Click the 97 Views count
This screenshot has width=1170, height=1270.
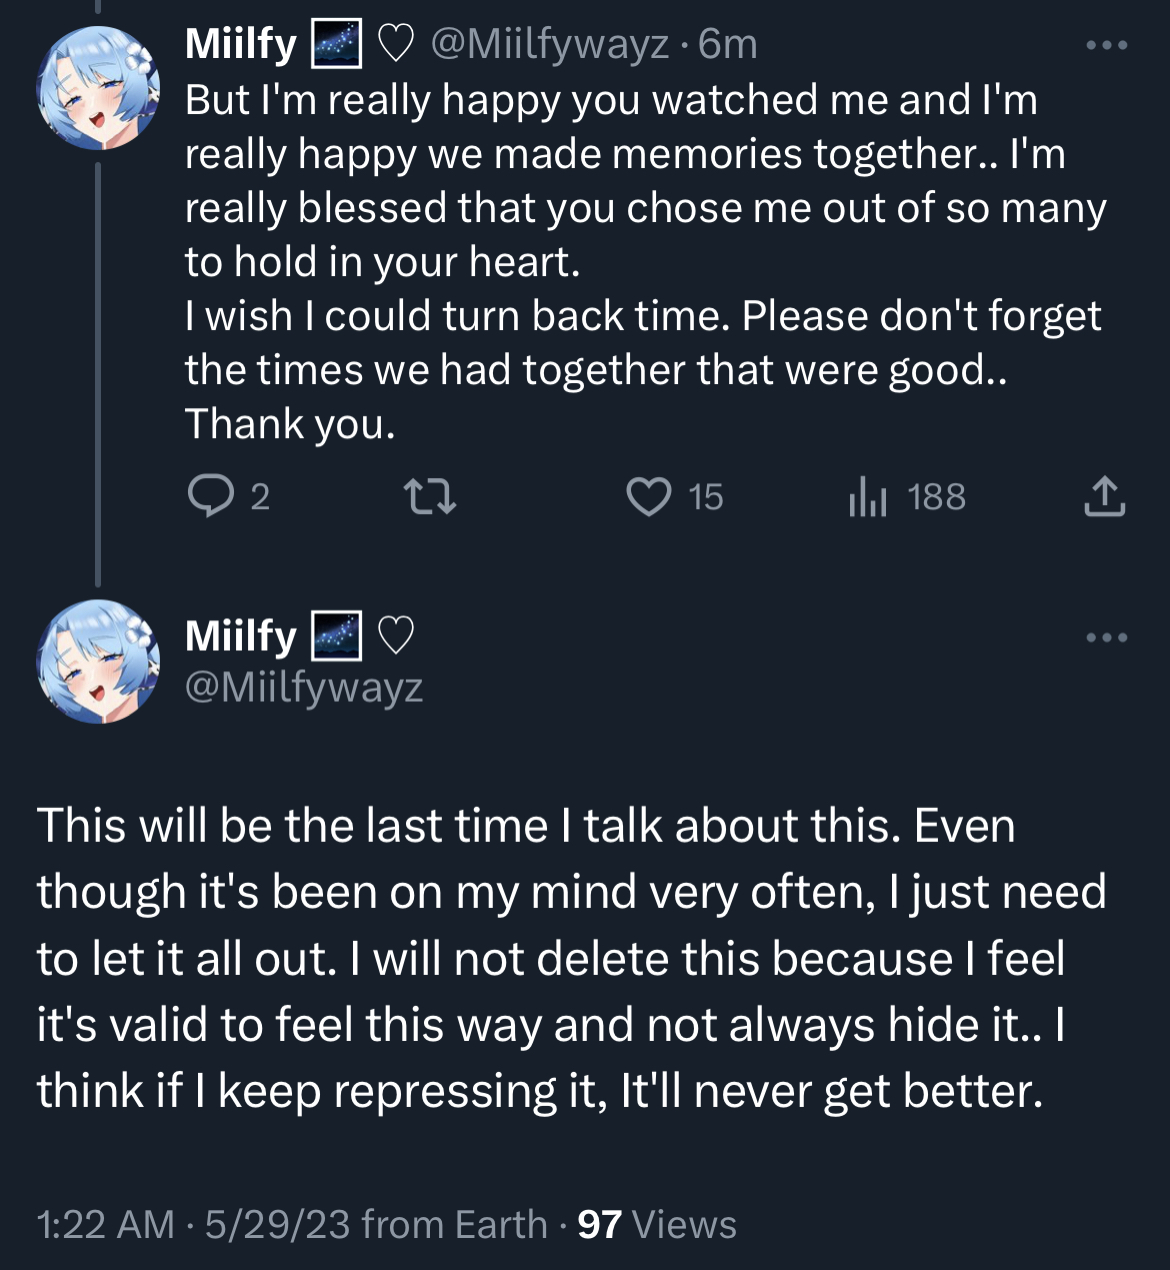pyautogui.click(x=657, y=1224)
